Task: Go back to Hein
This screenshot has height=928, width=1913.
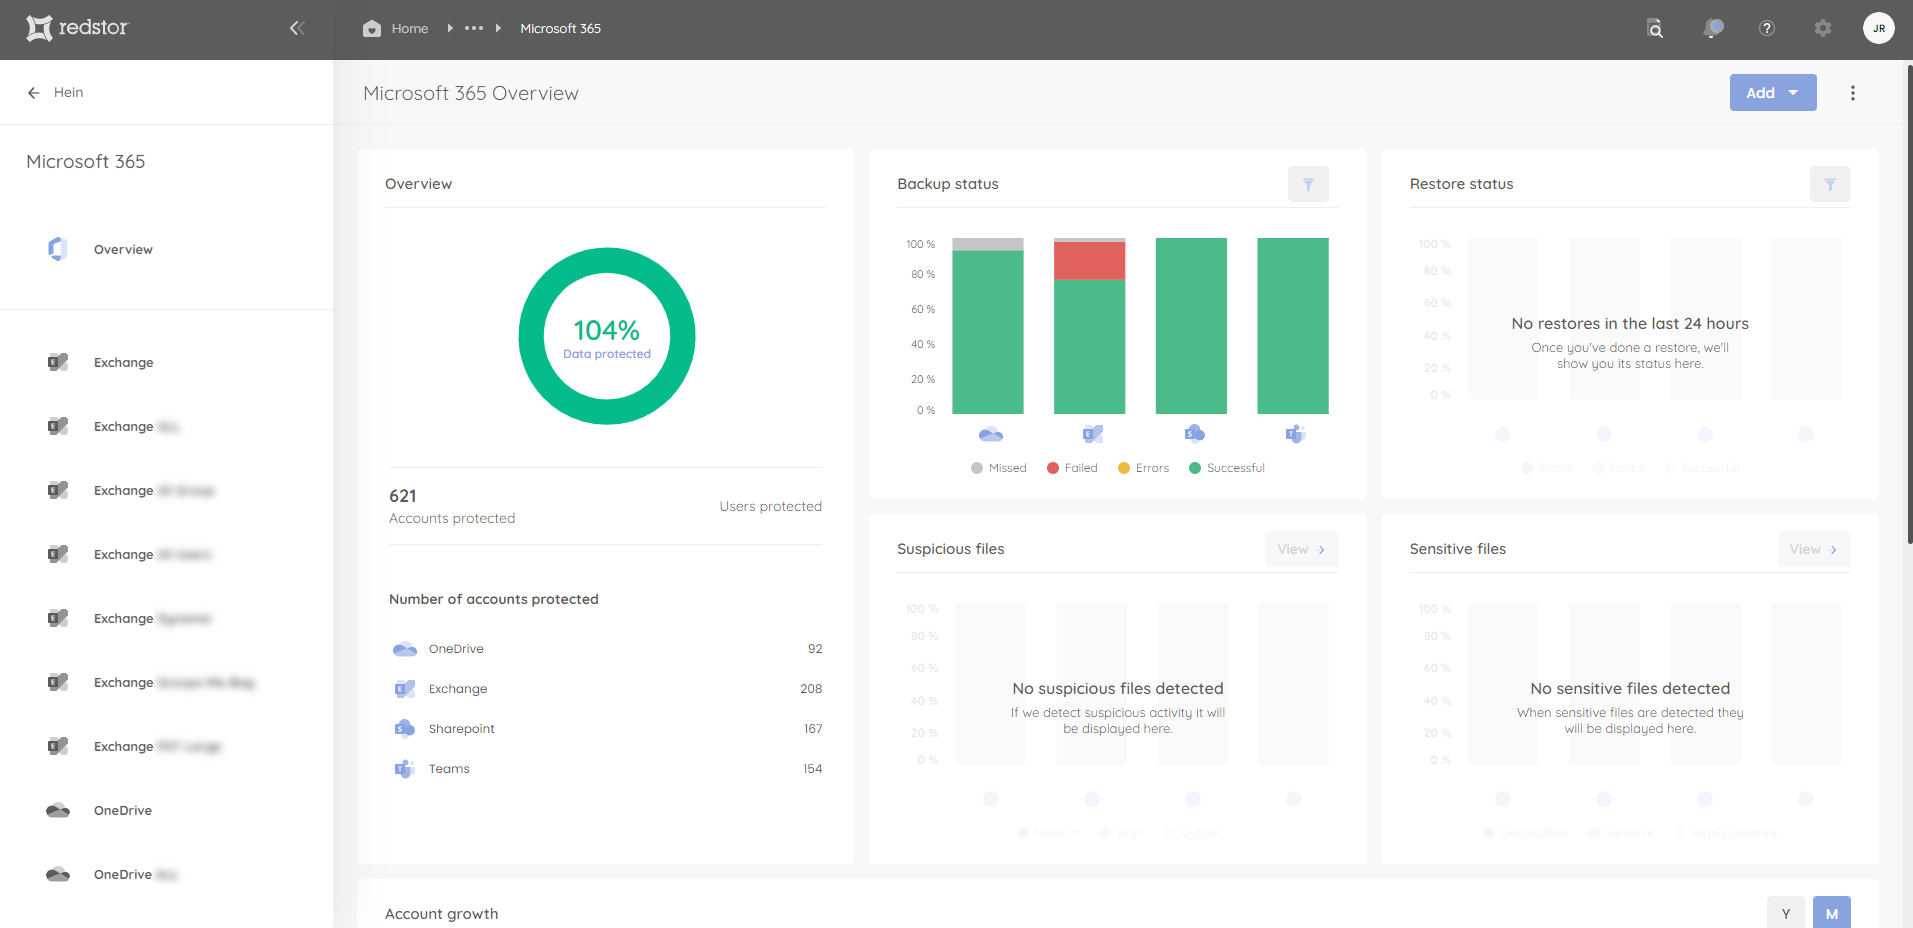Action: click(68, 92)
